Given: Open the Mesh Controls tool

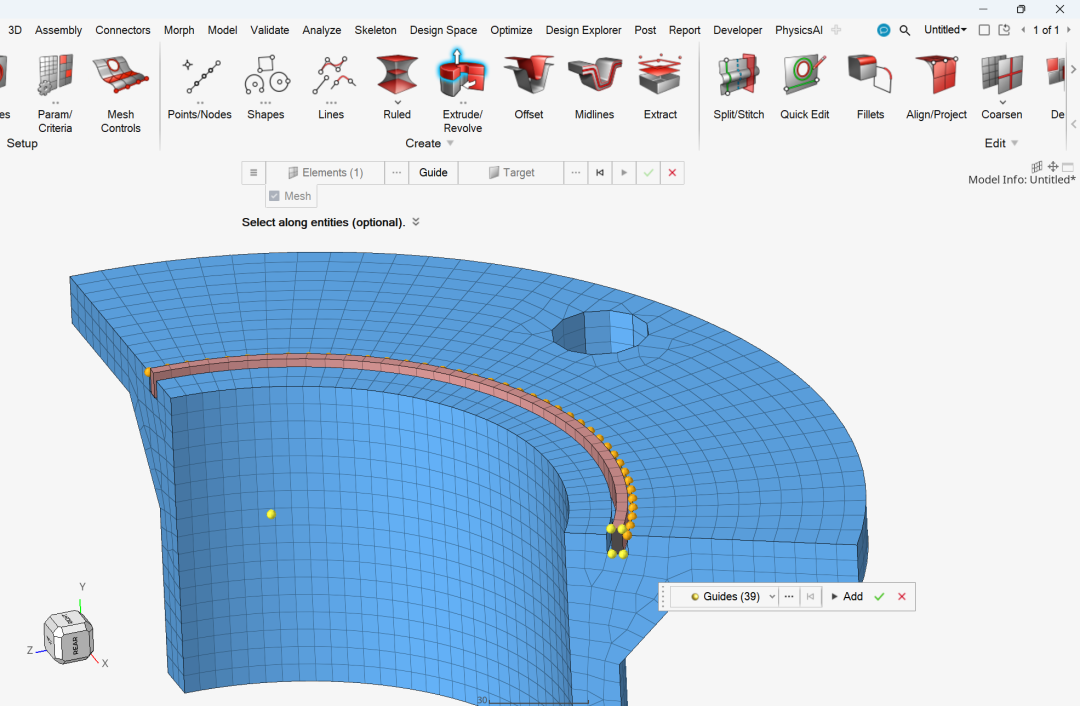Looking at the screenshot, I should click(x=120, y=78).
